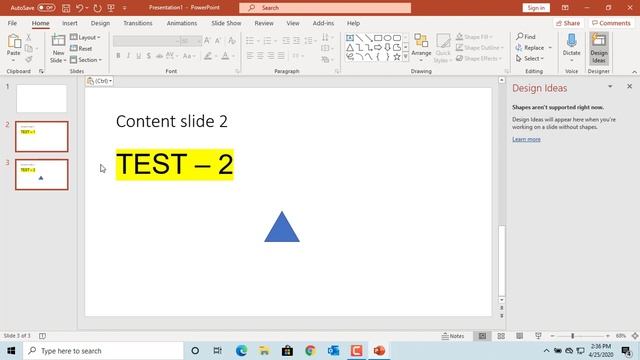The height and width of the screenshot is (360, 640).
Task: Click the Search box in title bar
Action: point(325,8)
